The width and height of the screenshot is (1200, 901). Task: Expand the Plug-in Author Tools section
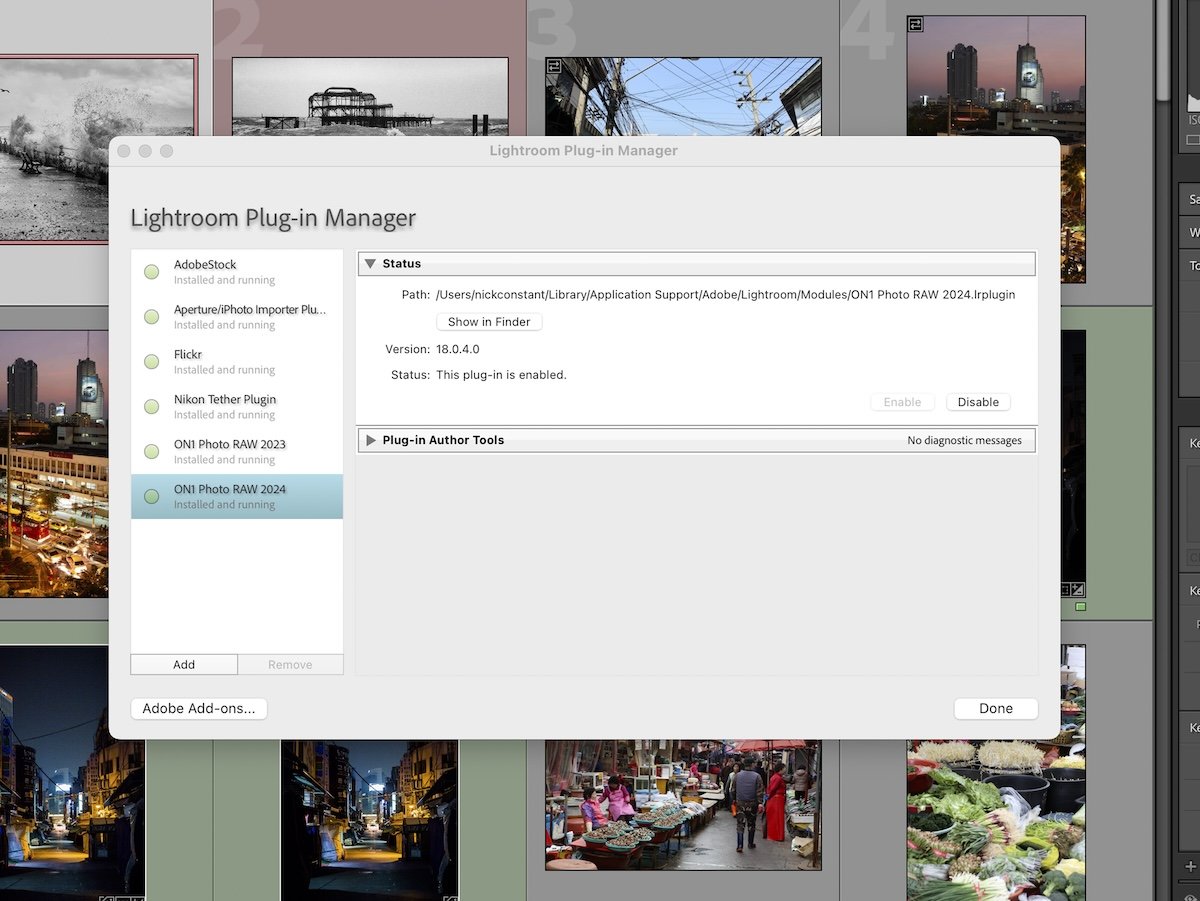(x=370, y=439)
